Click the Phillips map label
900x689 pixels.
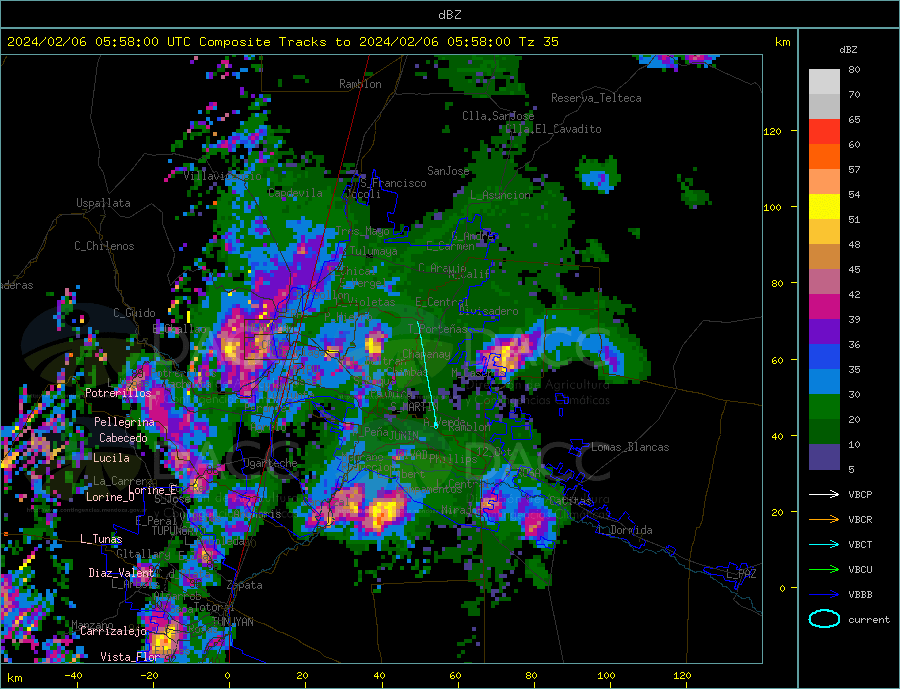[x=453, y=459]
